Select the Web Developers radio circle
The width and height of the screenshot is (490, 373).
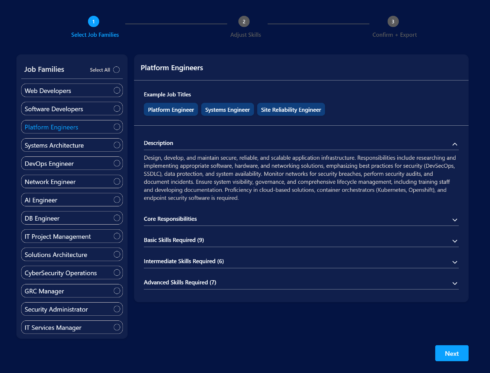117,90
